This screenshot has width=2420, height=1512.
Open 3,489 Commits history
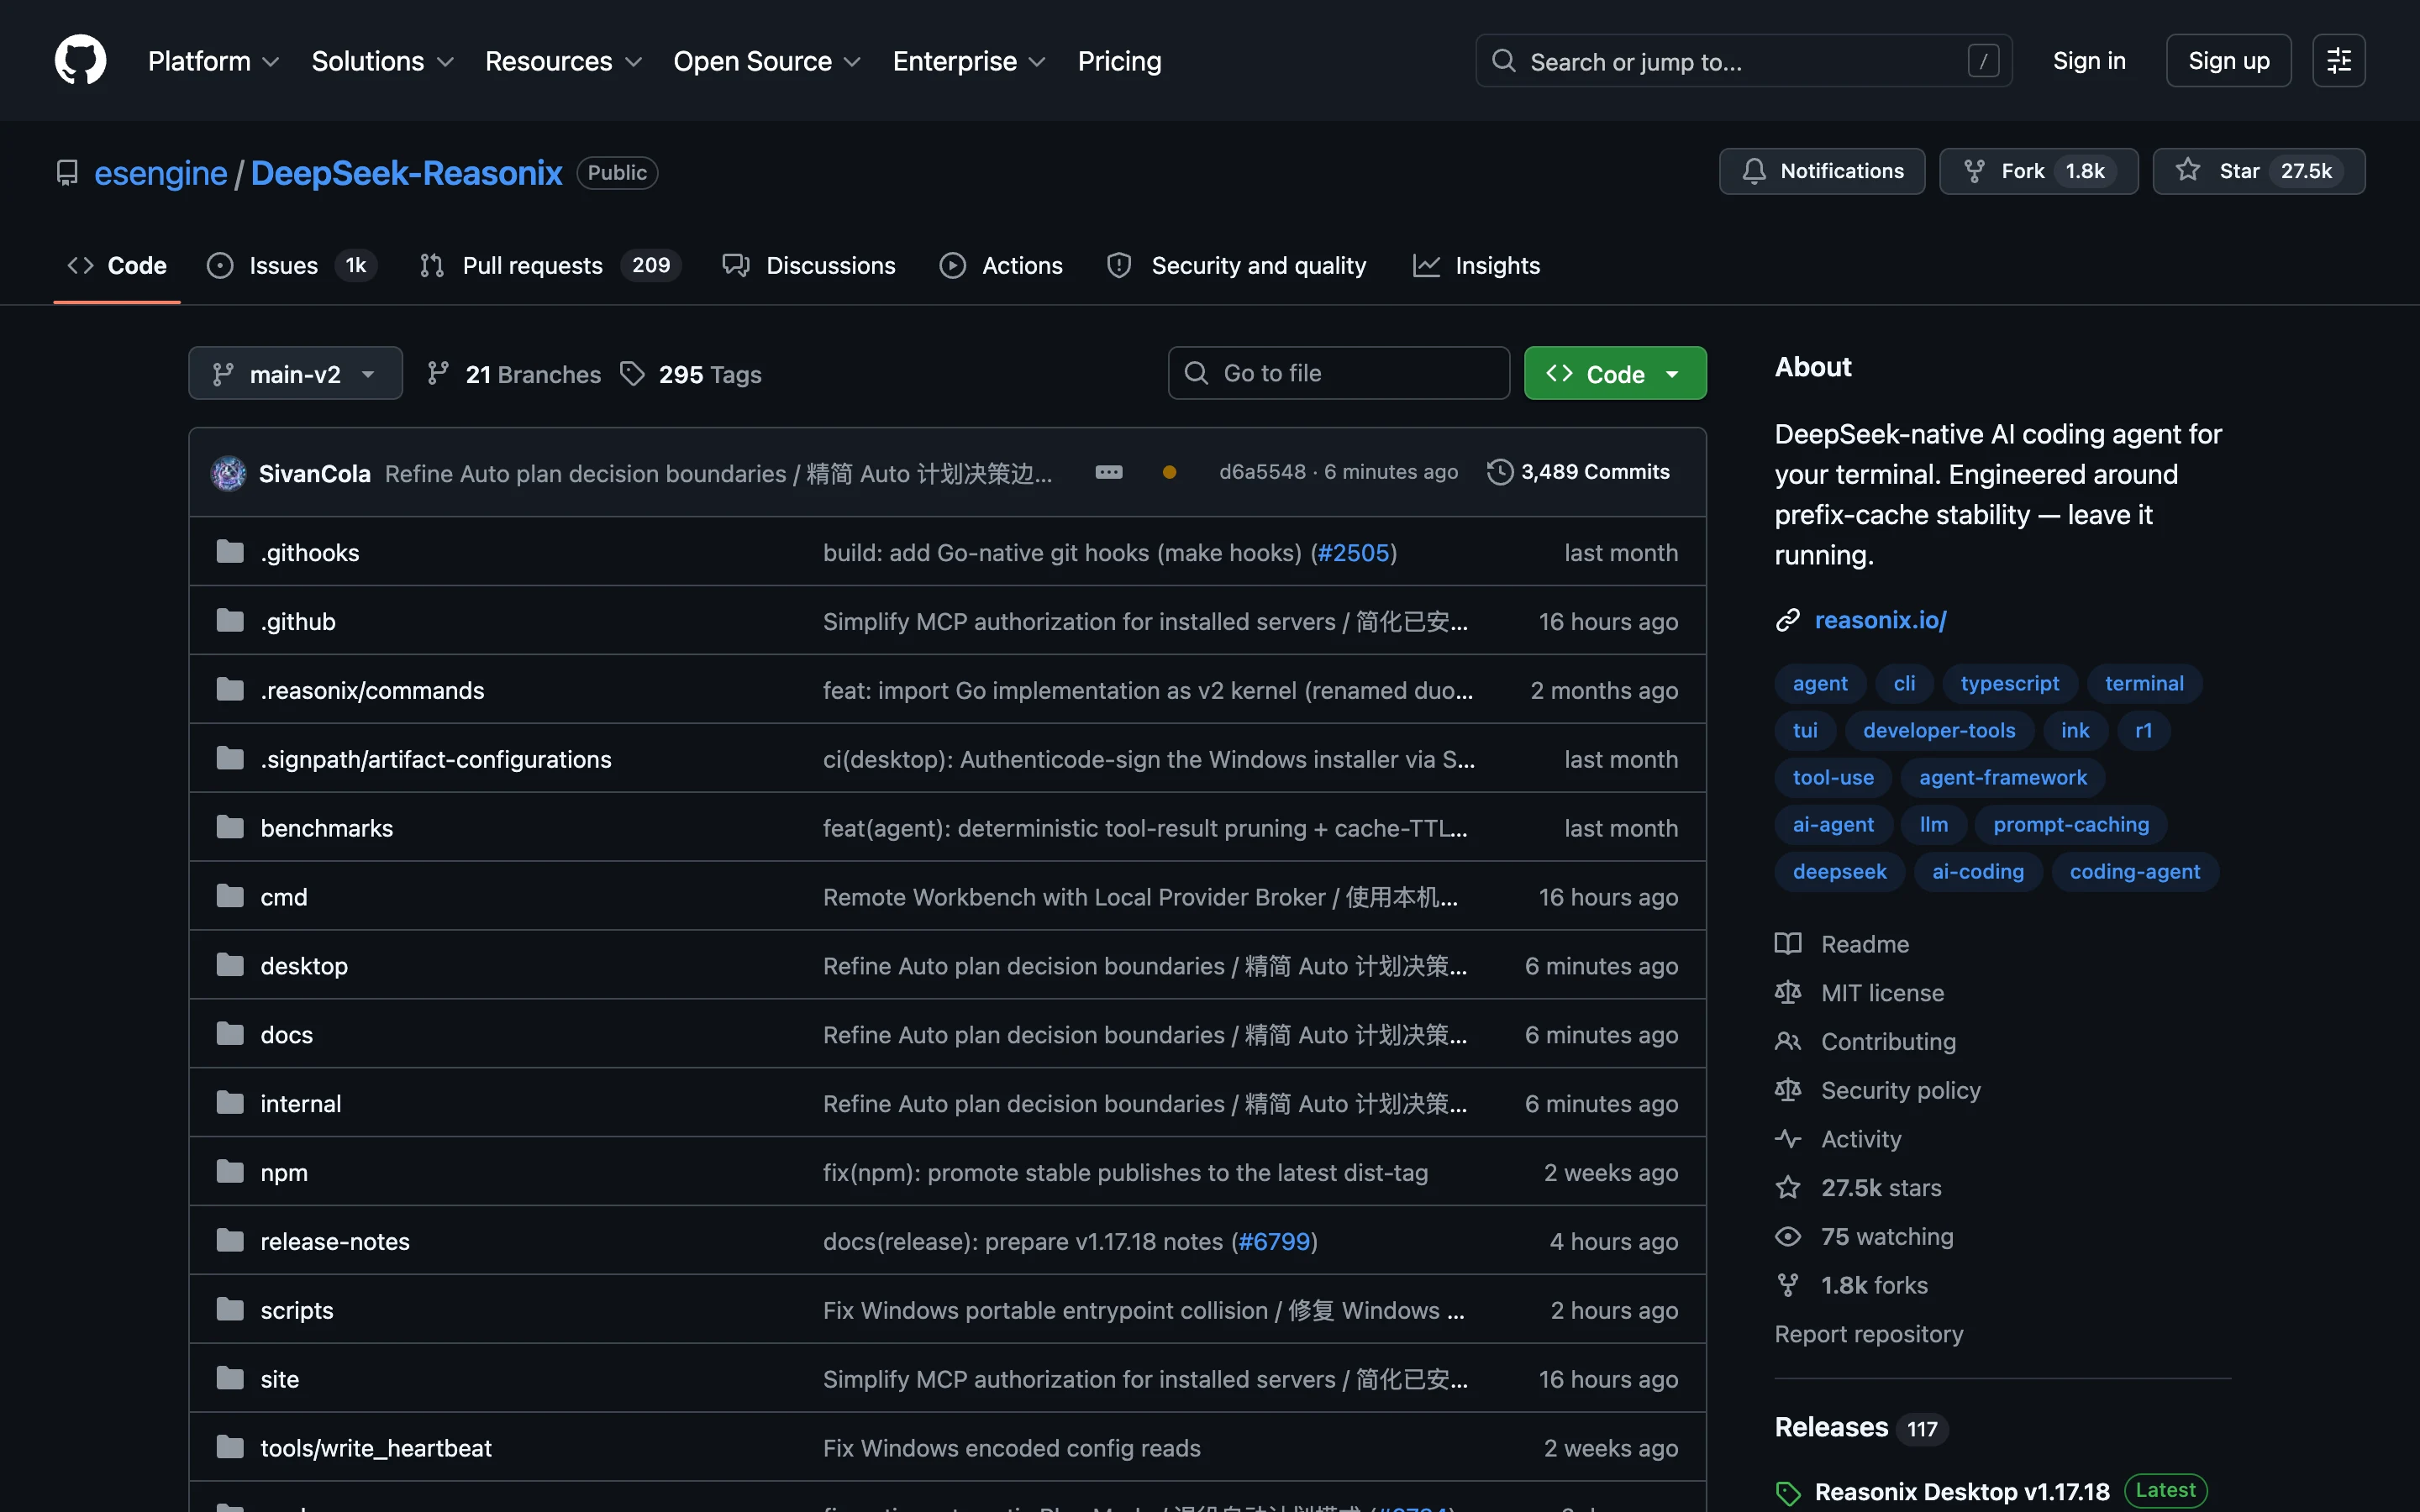tap(1578, 472)
